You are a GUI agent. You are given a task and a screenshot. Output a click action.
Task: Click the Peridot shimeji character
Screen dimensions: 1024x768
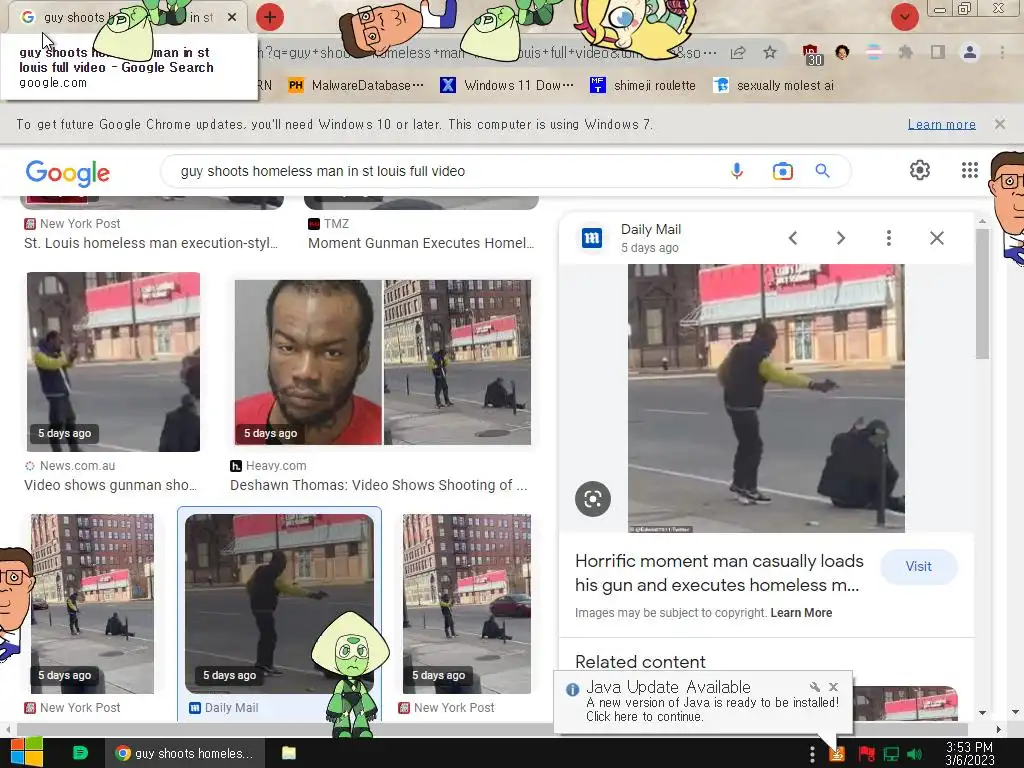350,674
